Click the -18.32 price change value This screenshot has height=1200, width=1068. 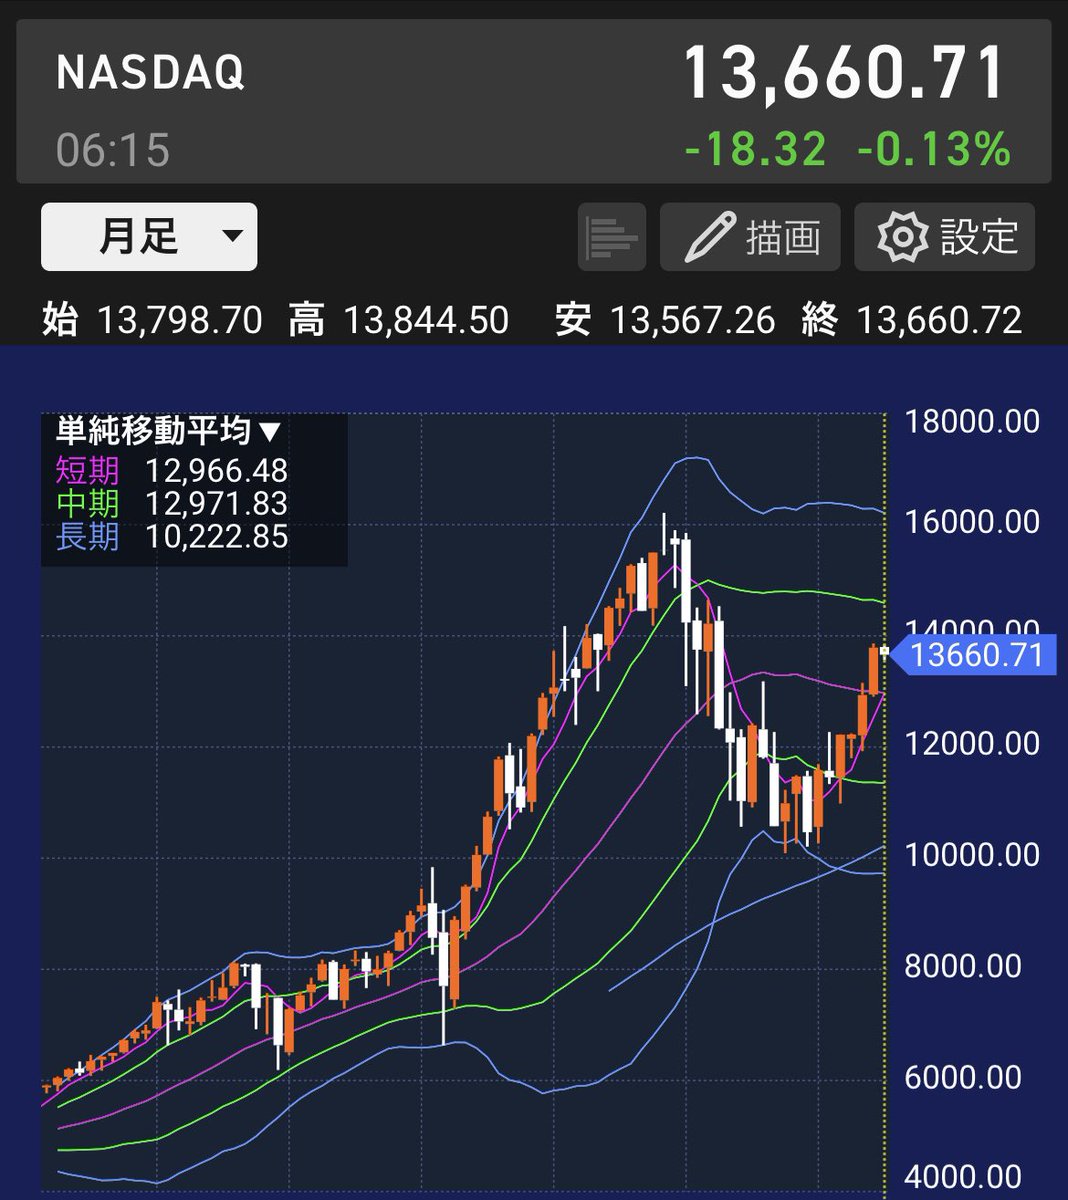coord(756,149)
